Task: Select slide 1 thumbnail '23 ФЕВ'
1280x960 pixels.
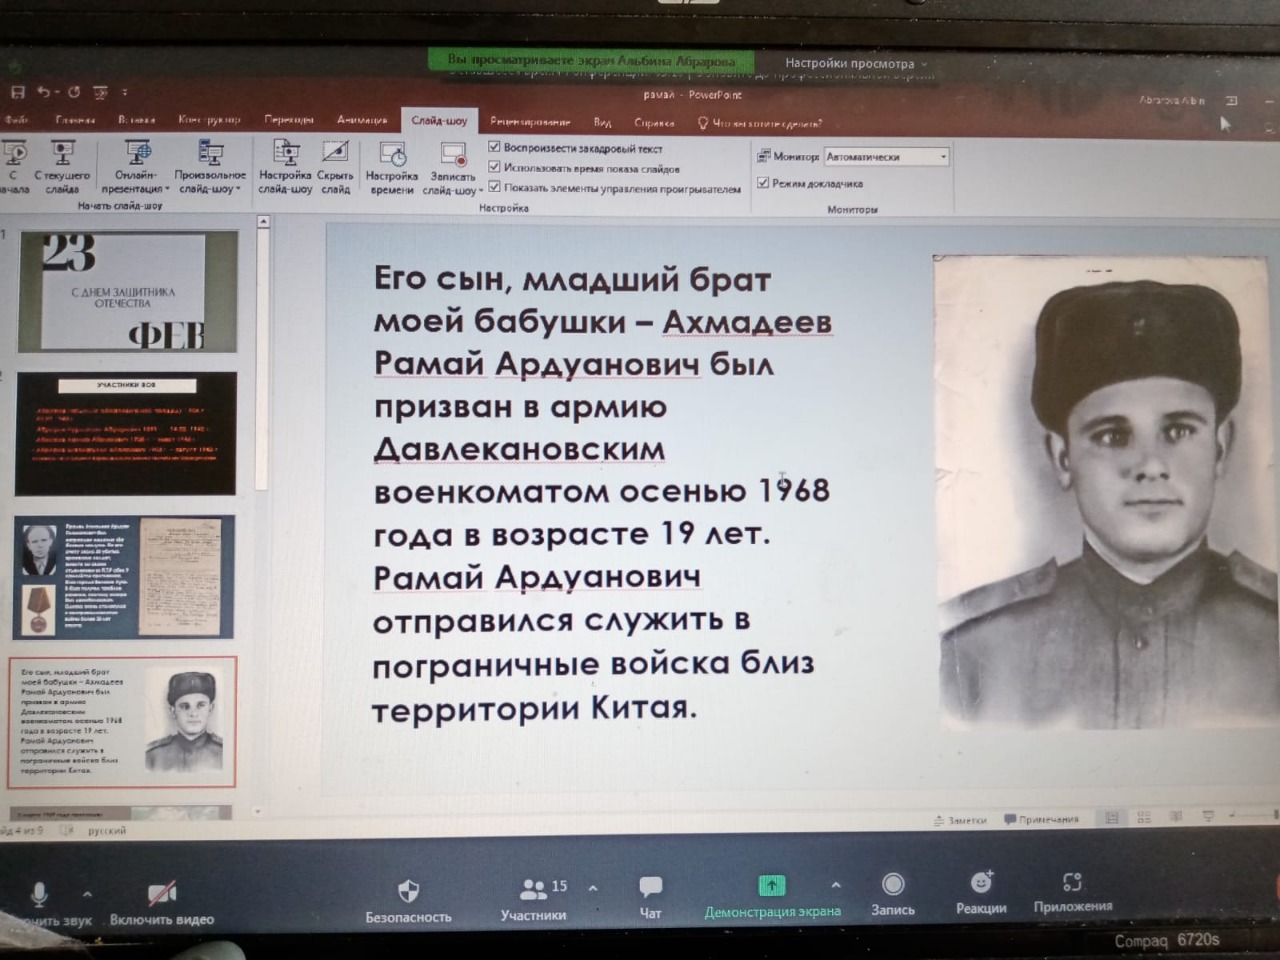Action: click(127, 291)
